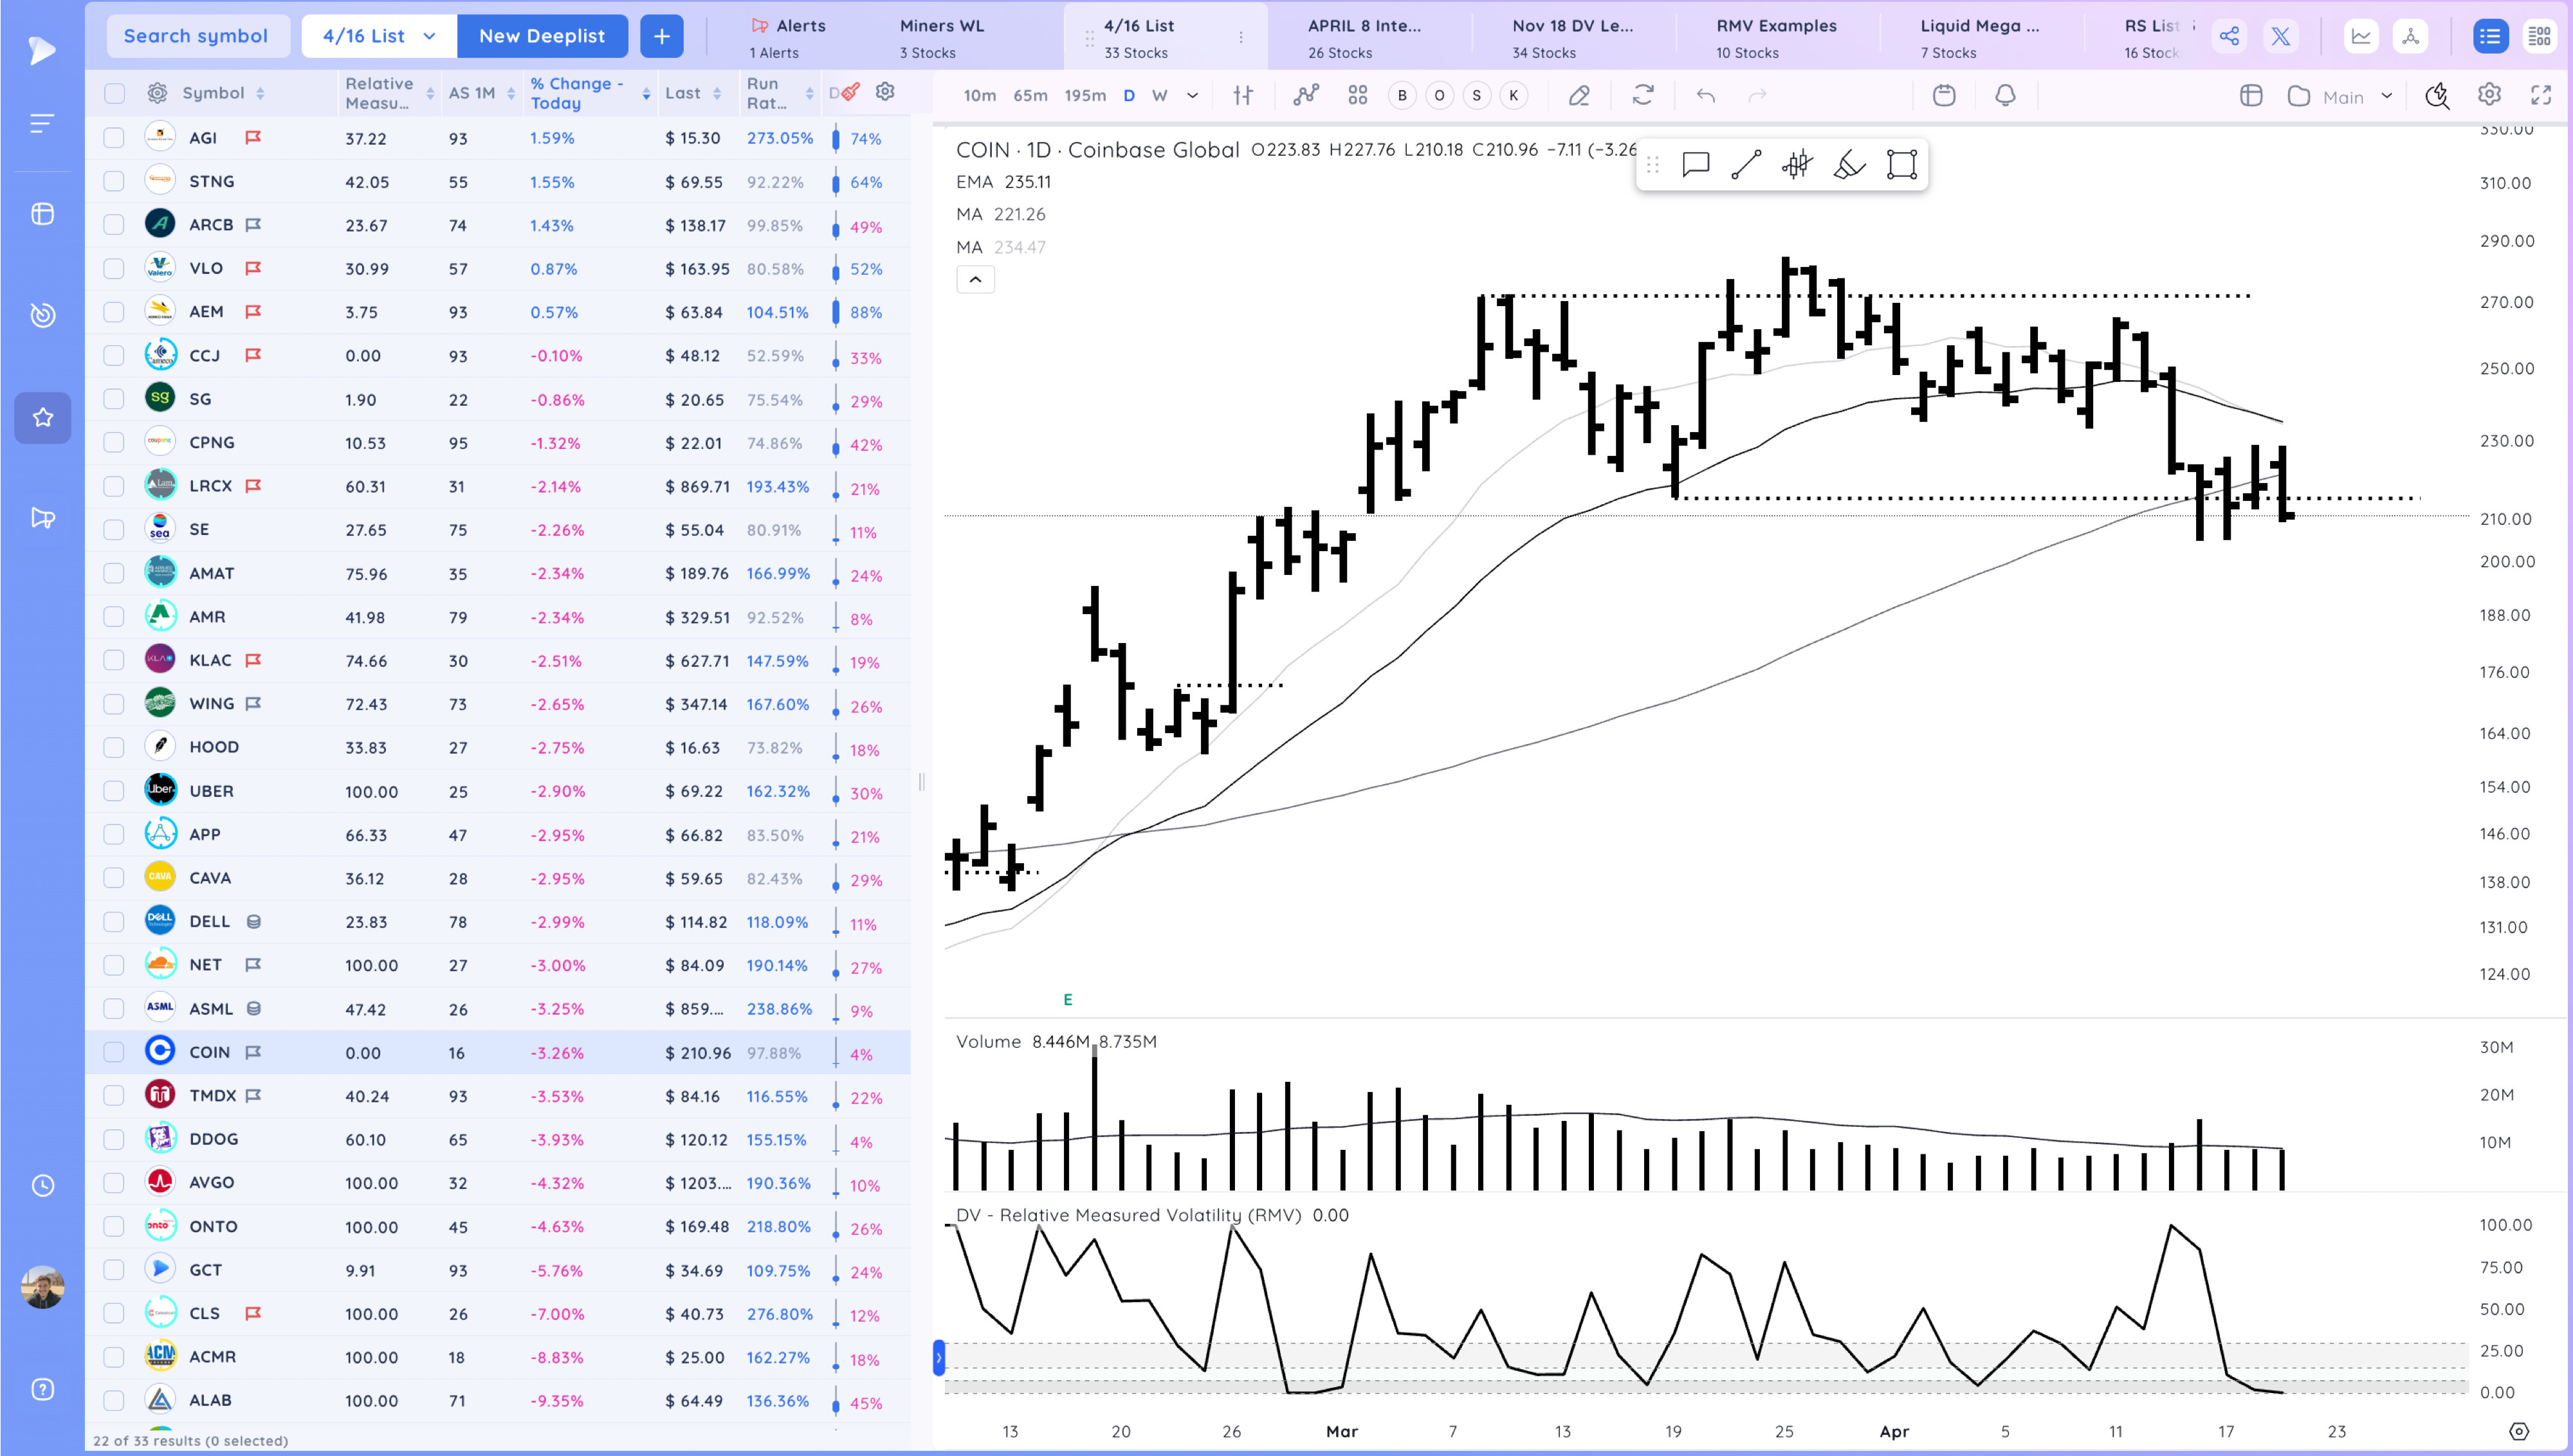Image resolution: width=2573 pixels, height=1456 pixels.
Task: Toggle the B circle button in chart toolbar
Action: [1402, 96]
